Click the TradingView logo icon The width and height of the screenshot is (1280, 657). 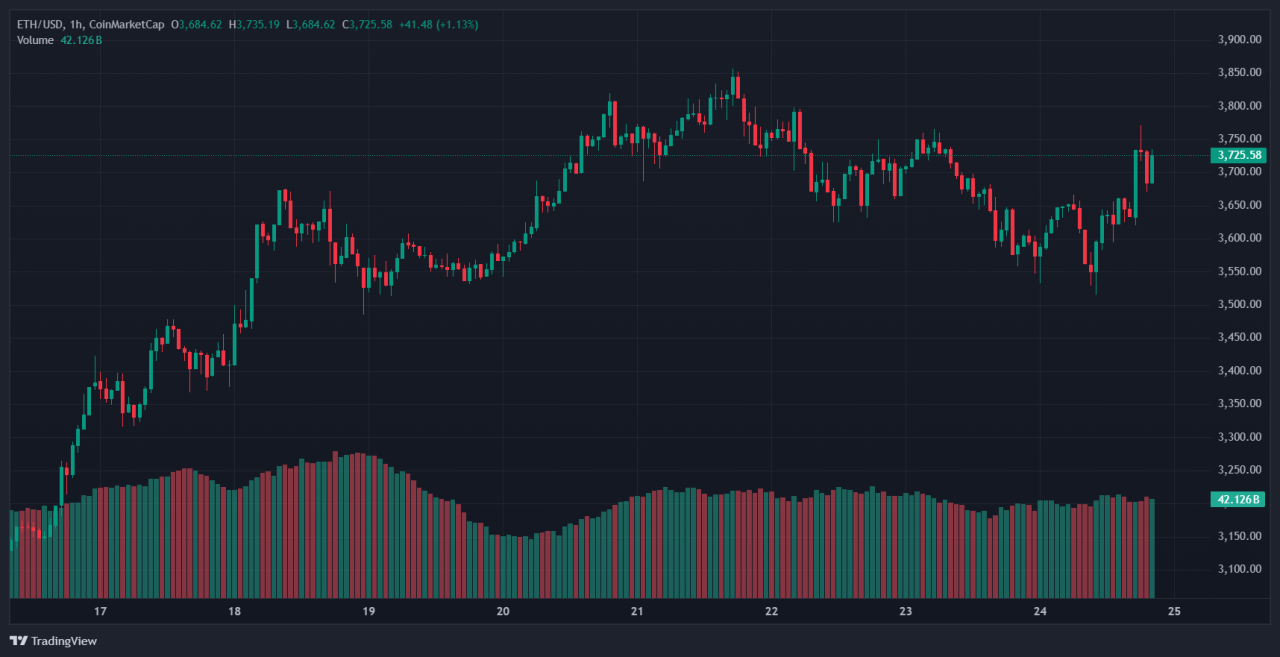click(x=19, y=640)
